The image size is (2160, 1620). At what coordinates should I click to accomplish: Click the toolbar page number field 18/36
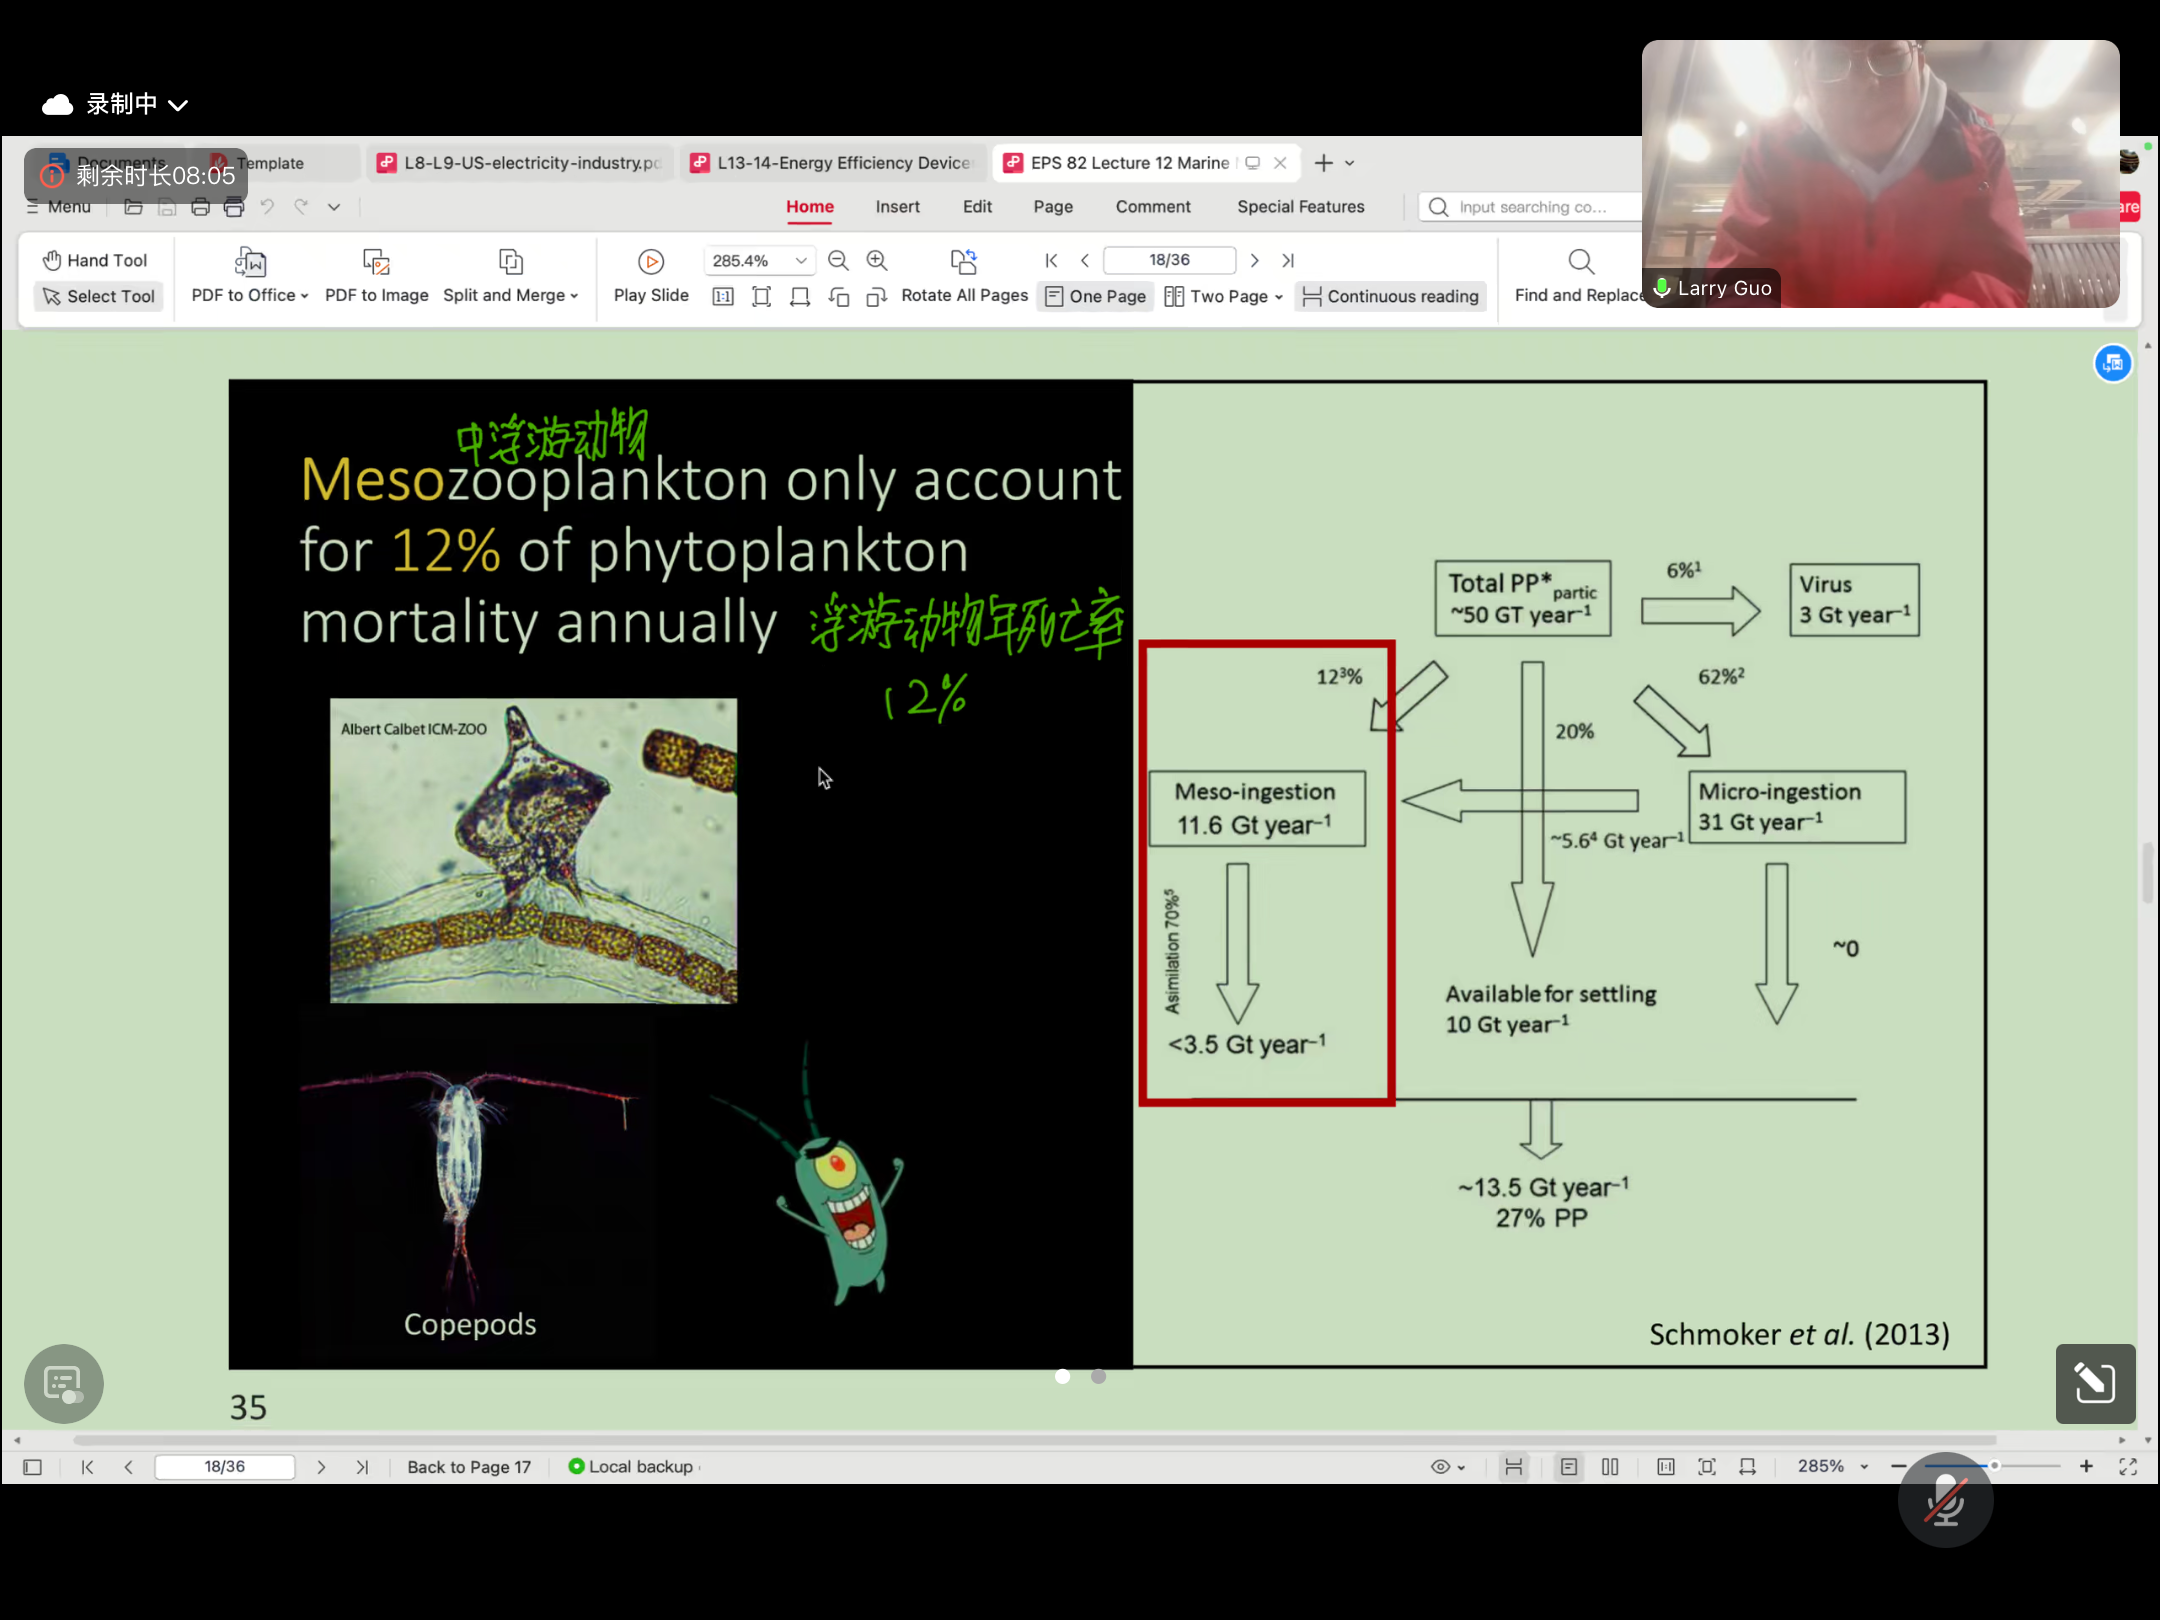pos(1169,260)
